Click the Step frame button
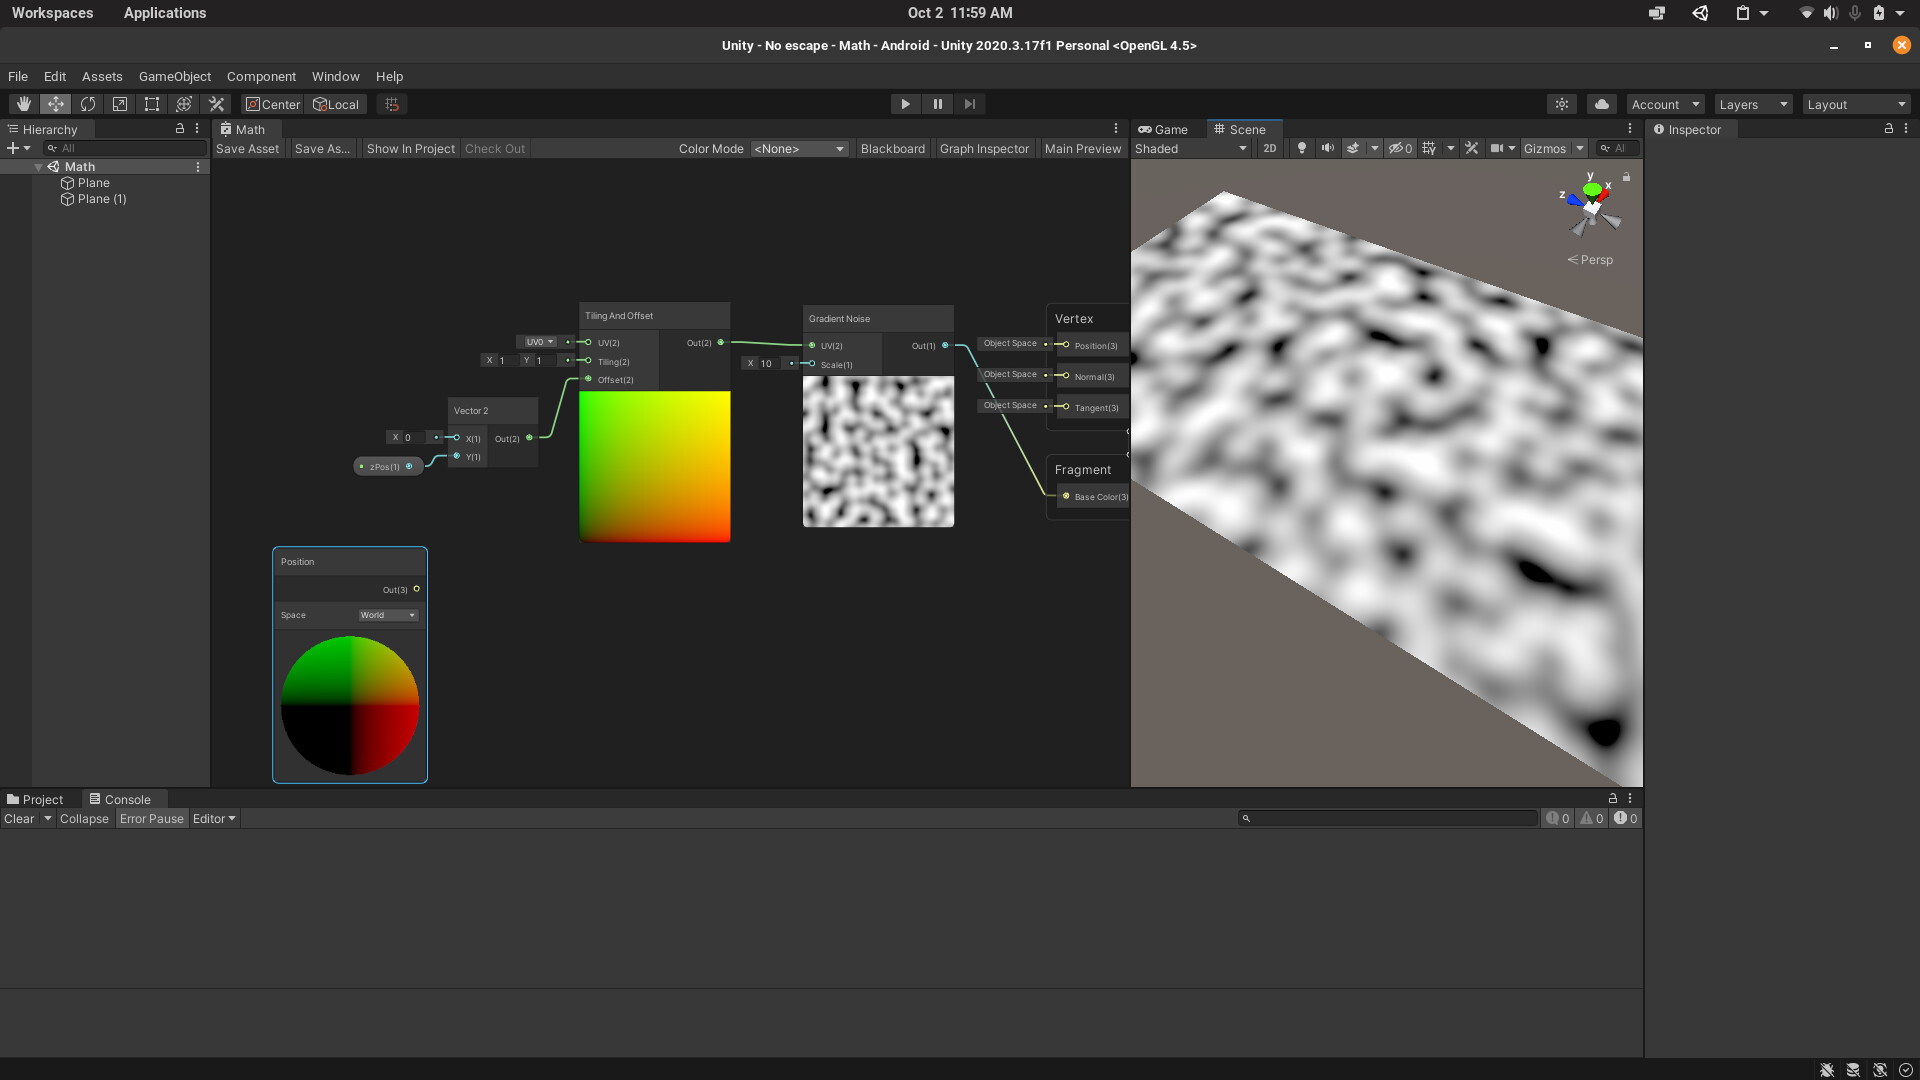The width and height of the screenshot is (1920, 1080). [x=969, y=104]
